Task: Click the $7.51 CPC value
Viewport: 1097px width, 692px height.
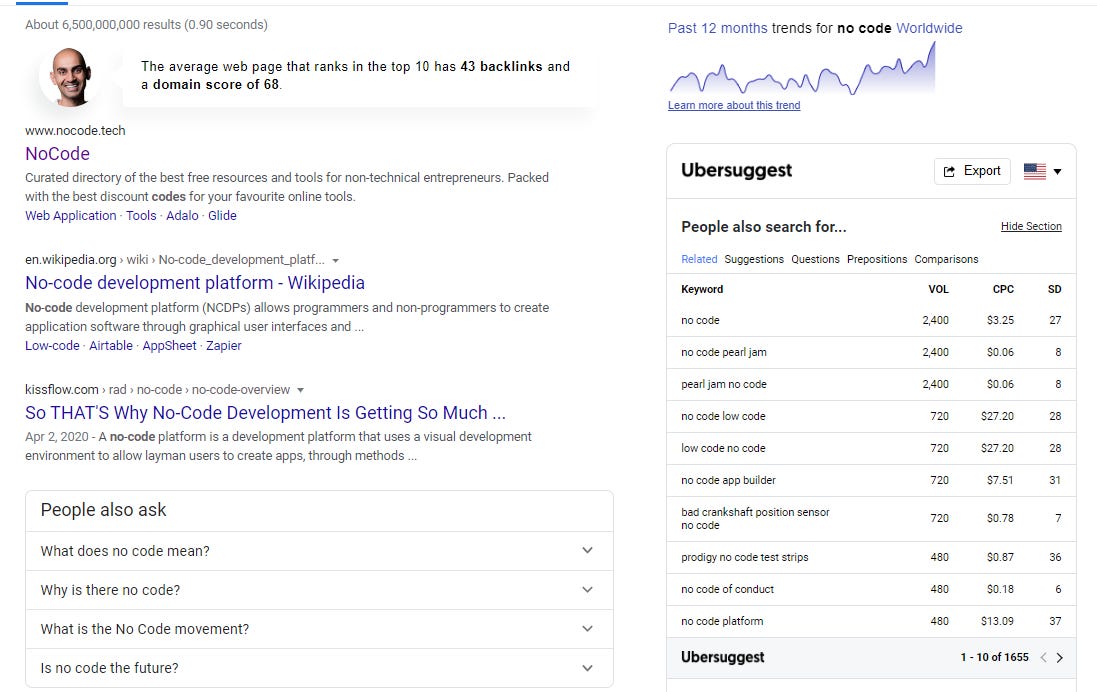Action: pyautogui.click(x=1000, y=481)
